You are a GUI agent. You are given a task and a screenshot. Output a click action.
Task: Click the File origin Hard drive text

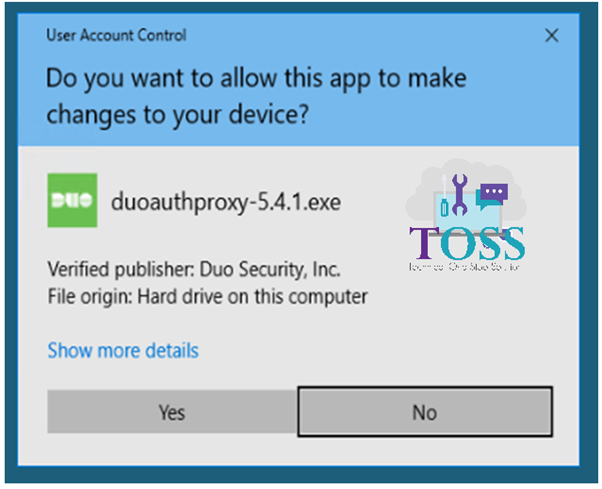tap(207, 297)
